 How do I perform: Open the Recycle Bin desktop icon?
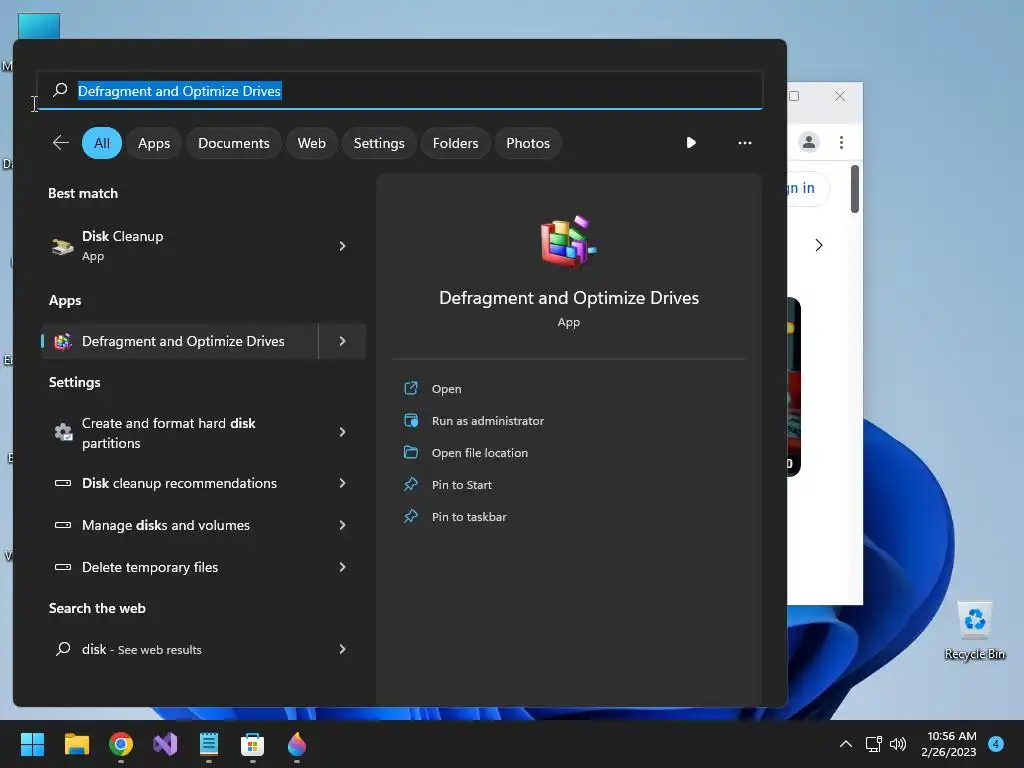click(974, 630)
